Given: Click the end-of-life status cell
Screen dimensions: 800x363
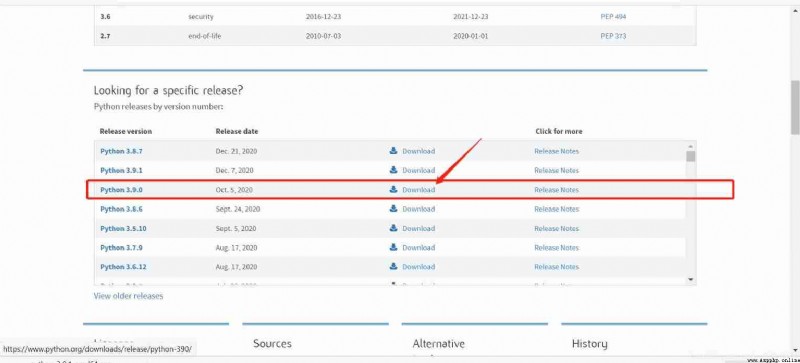Looking at the screenshot, I should click(205, 36).
